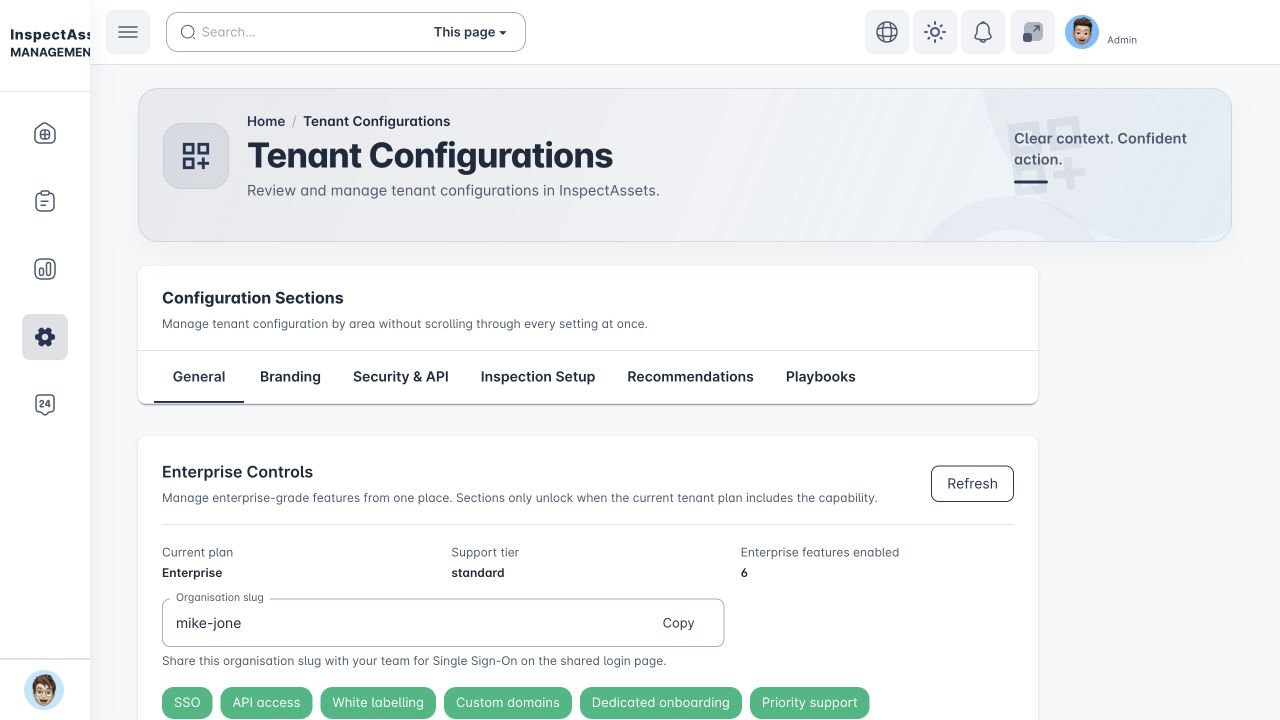
Task: Click the 'Enterprise' current plan value
Action: point(192,573)
